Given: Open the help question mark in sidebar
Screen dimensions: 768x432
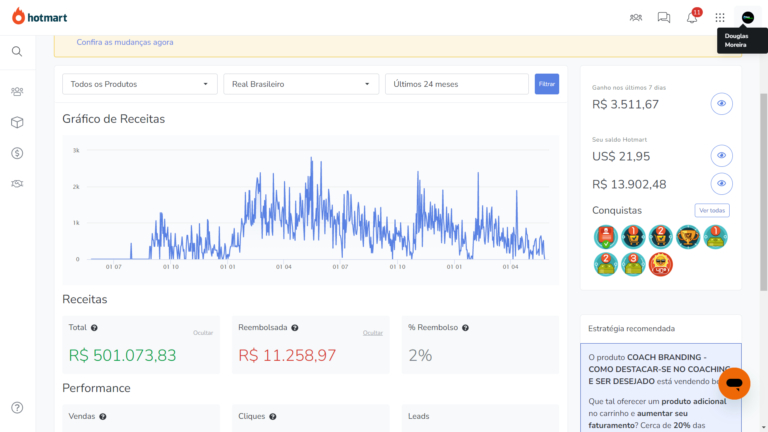Looking at the screenshot, I should pyautogui.click(x=17, y=408).
